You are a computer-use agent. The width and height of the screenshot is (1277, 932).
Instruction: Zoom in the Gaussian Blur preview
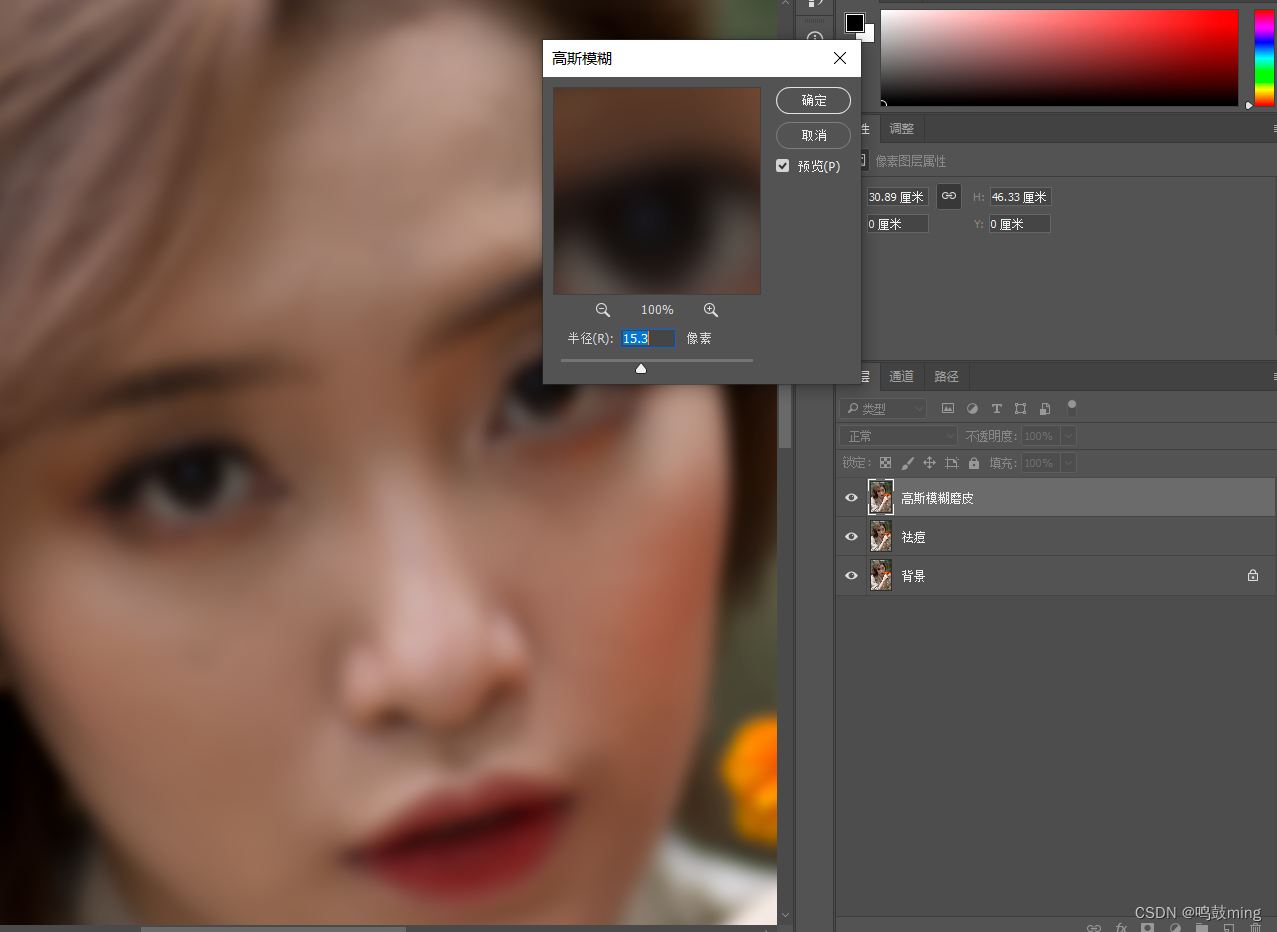[x=711, y=310]
